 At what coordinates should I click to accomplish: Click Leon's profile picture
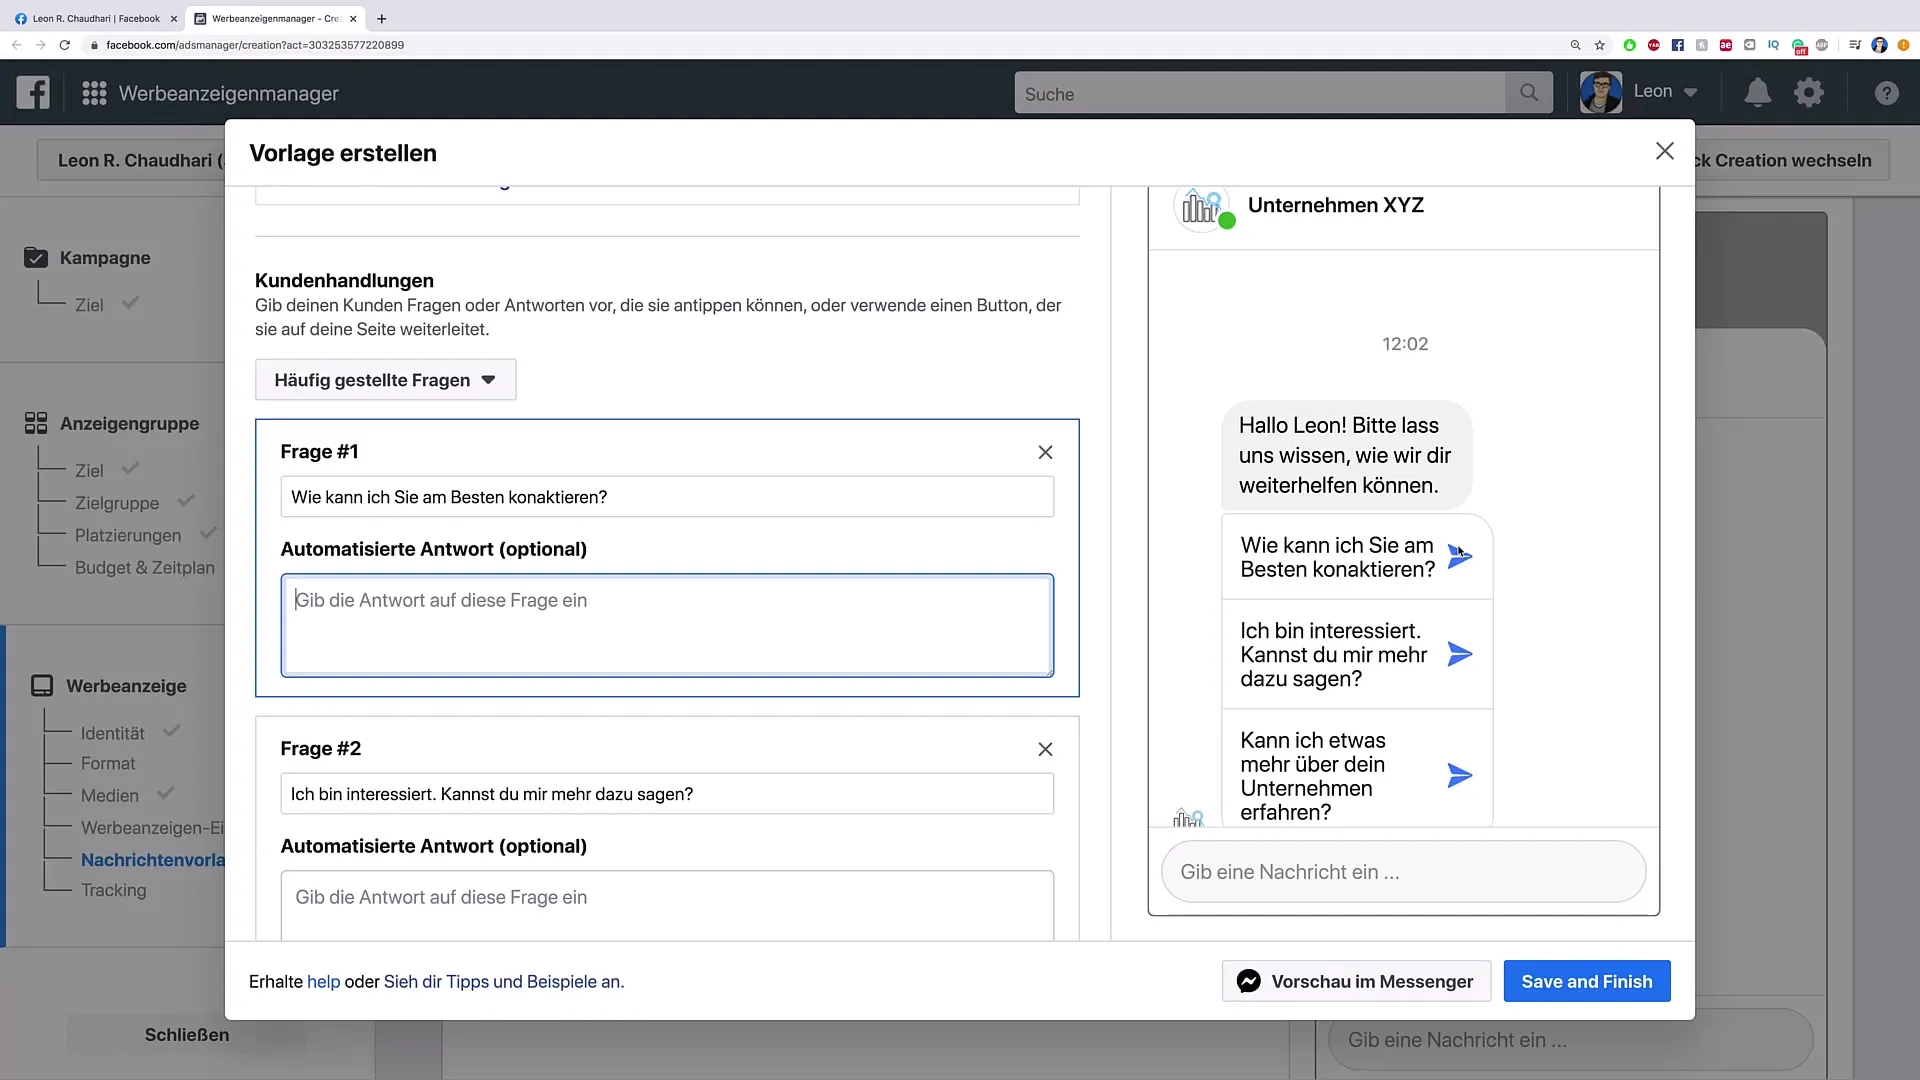click(x=1601, y=92)
